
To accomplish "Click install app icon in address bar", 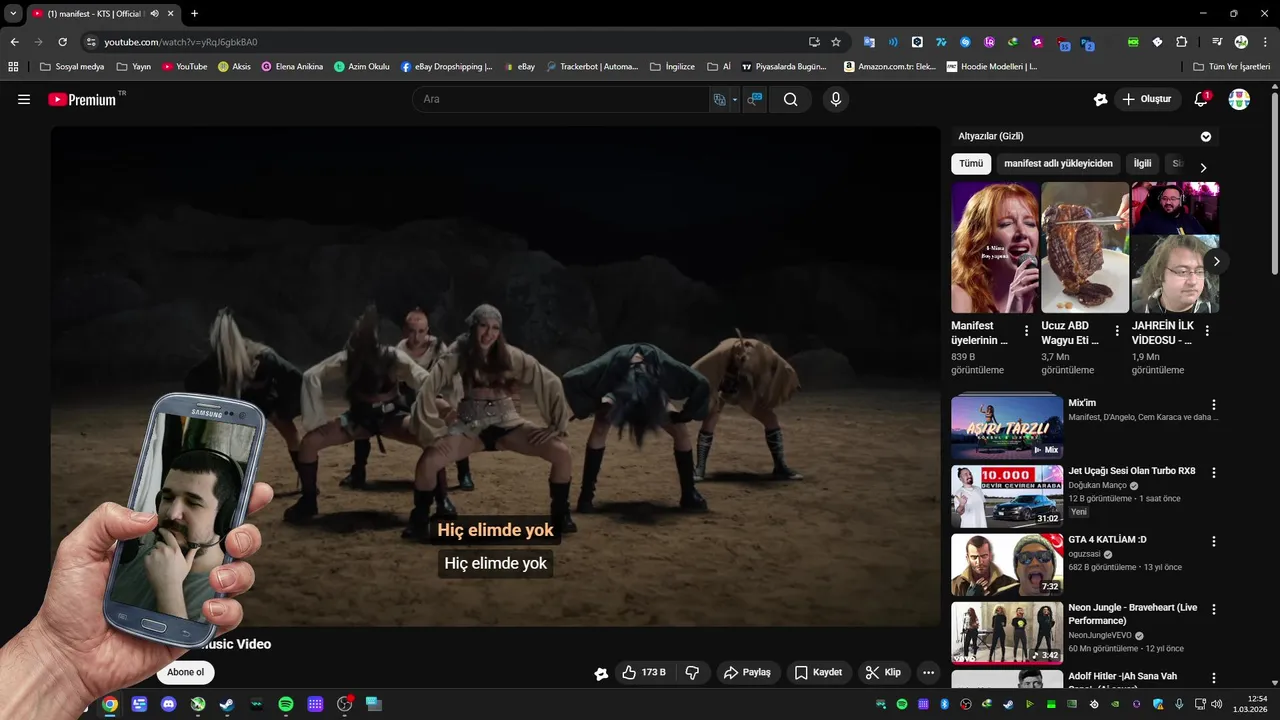I will tap(814, 42).
